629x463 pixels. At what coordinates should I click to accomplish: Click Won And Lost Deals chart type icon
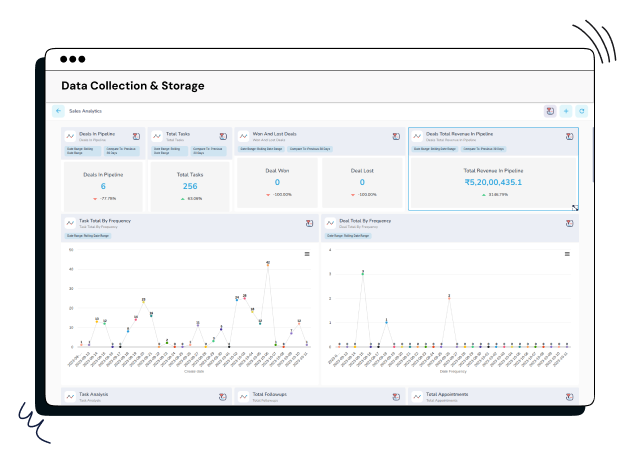click(x=243, y=136)
